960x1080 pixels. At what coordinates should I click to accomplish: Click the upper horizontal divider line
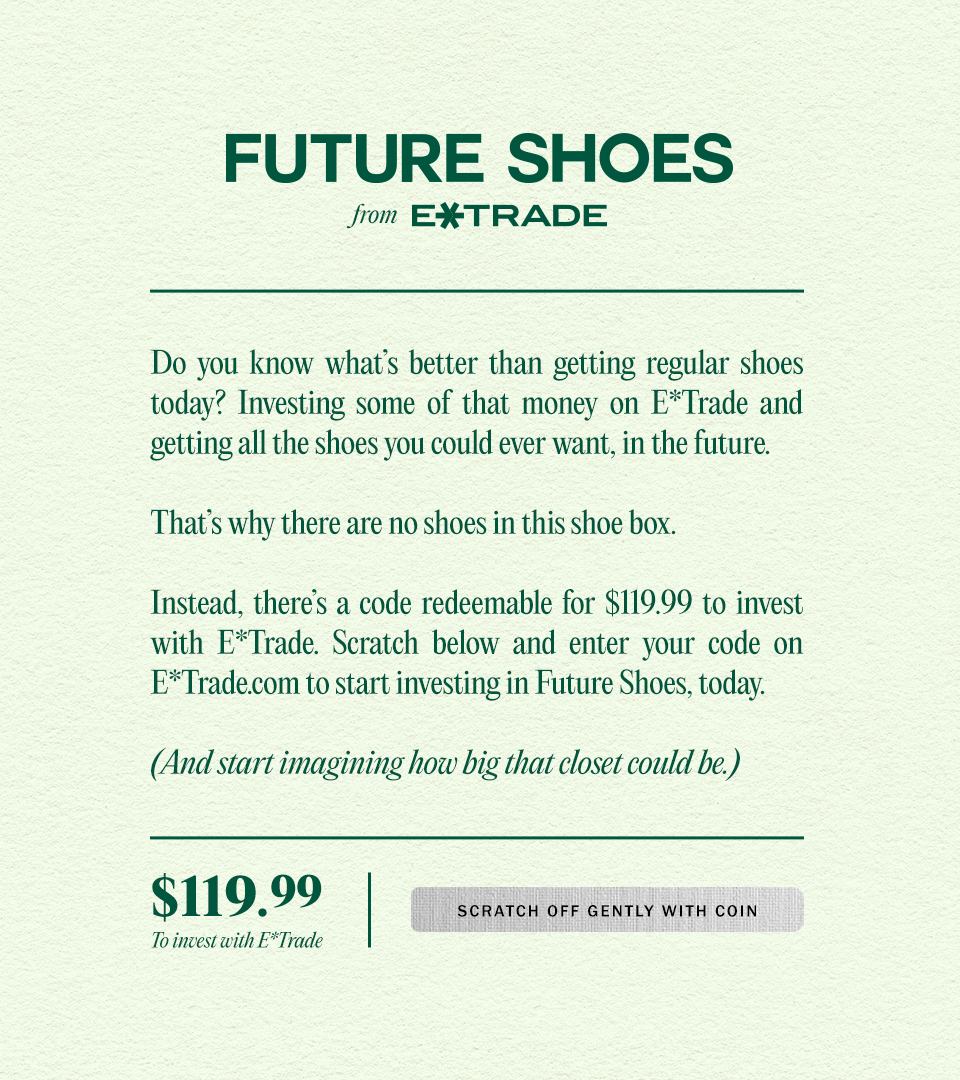(477, 291)
